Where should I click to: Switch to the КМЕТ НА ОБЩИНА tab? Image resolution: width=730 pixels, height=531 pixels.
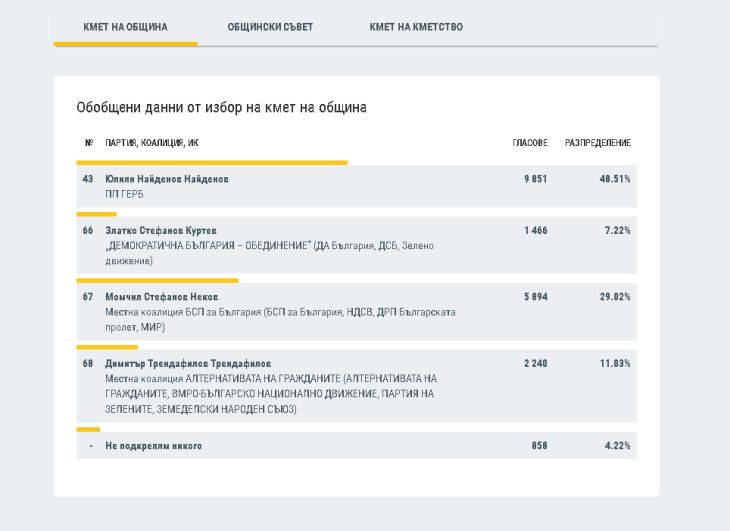pyautogui.click(x=125, y=27)
